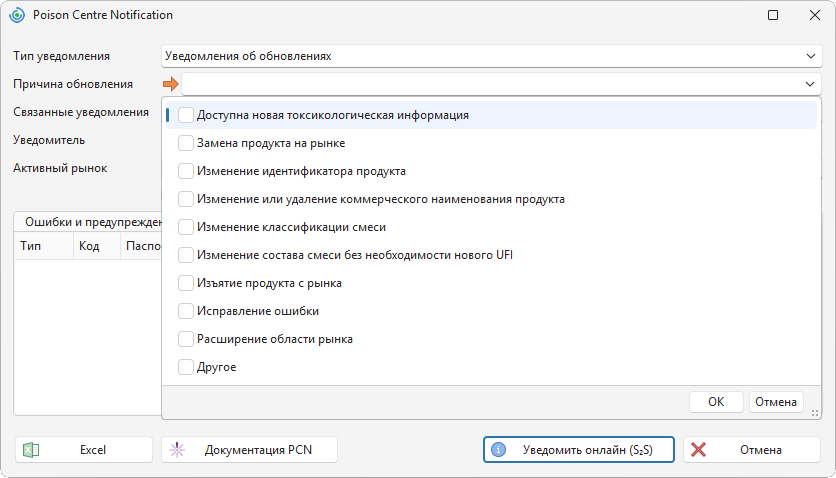Maximize the Poison Centre Notification window
This screenshot has height=478, width=836.
pyautogui.click(x=773, y=15)
